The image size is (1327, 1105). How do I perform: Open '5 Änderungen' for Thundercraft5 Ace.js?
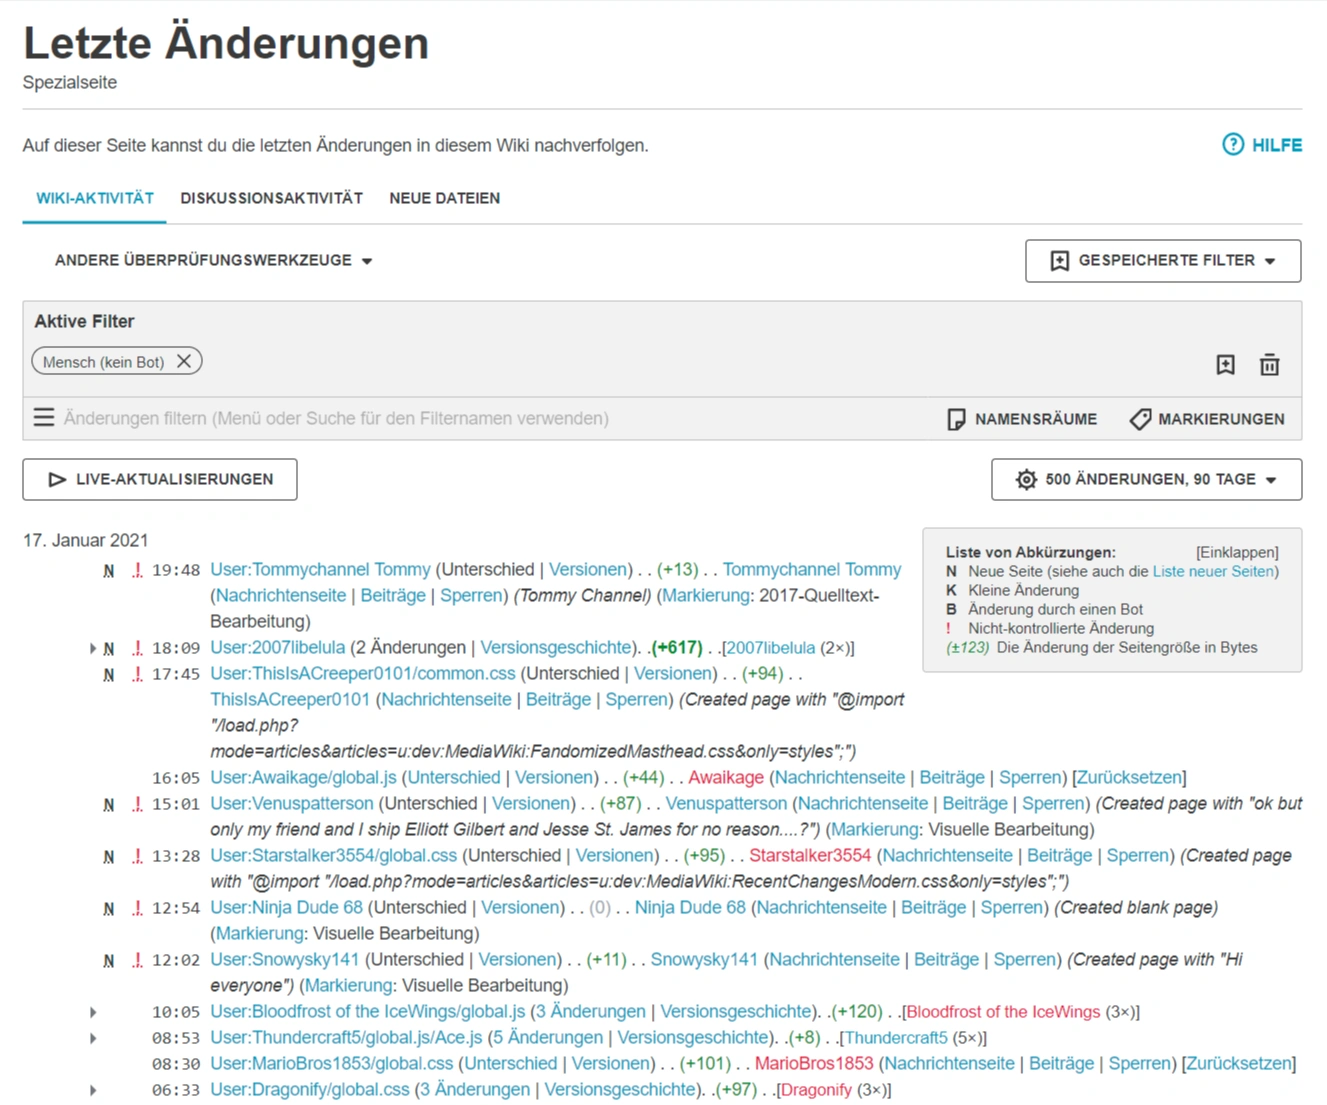click(548, 1037)
